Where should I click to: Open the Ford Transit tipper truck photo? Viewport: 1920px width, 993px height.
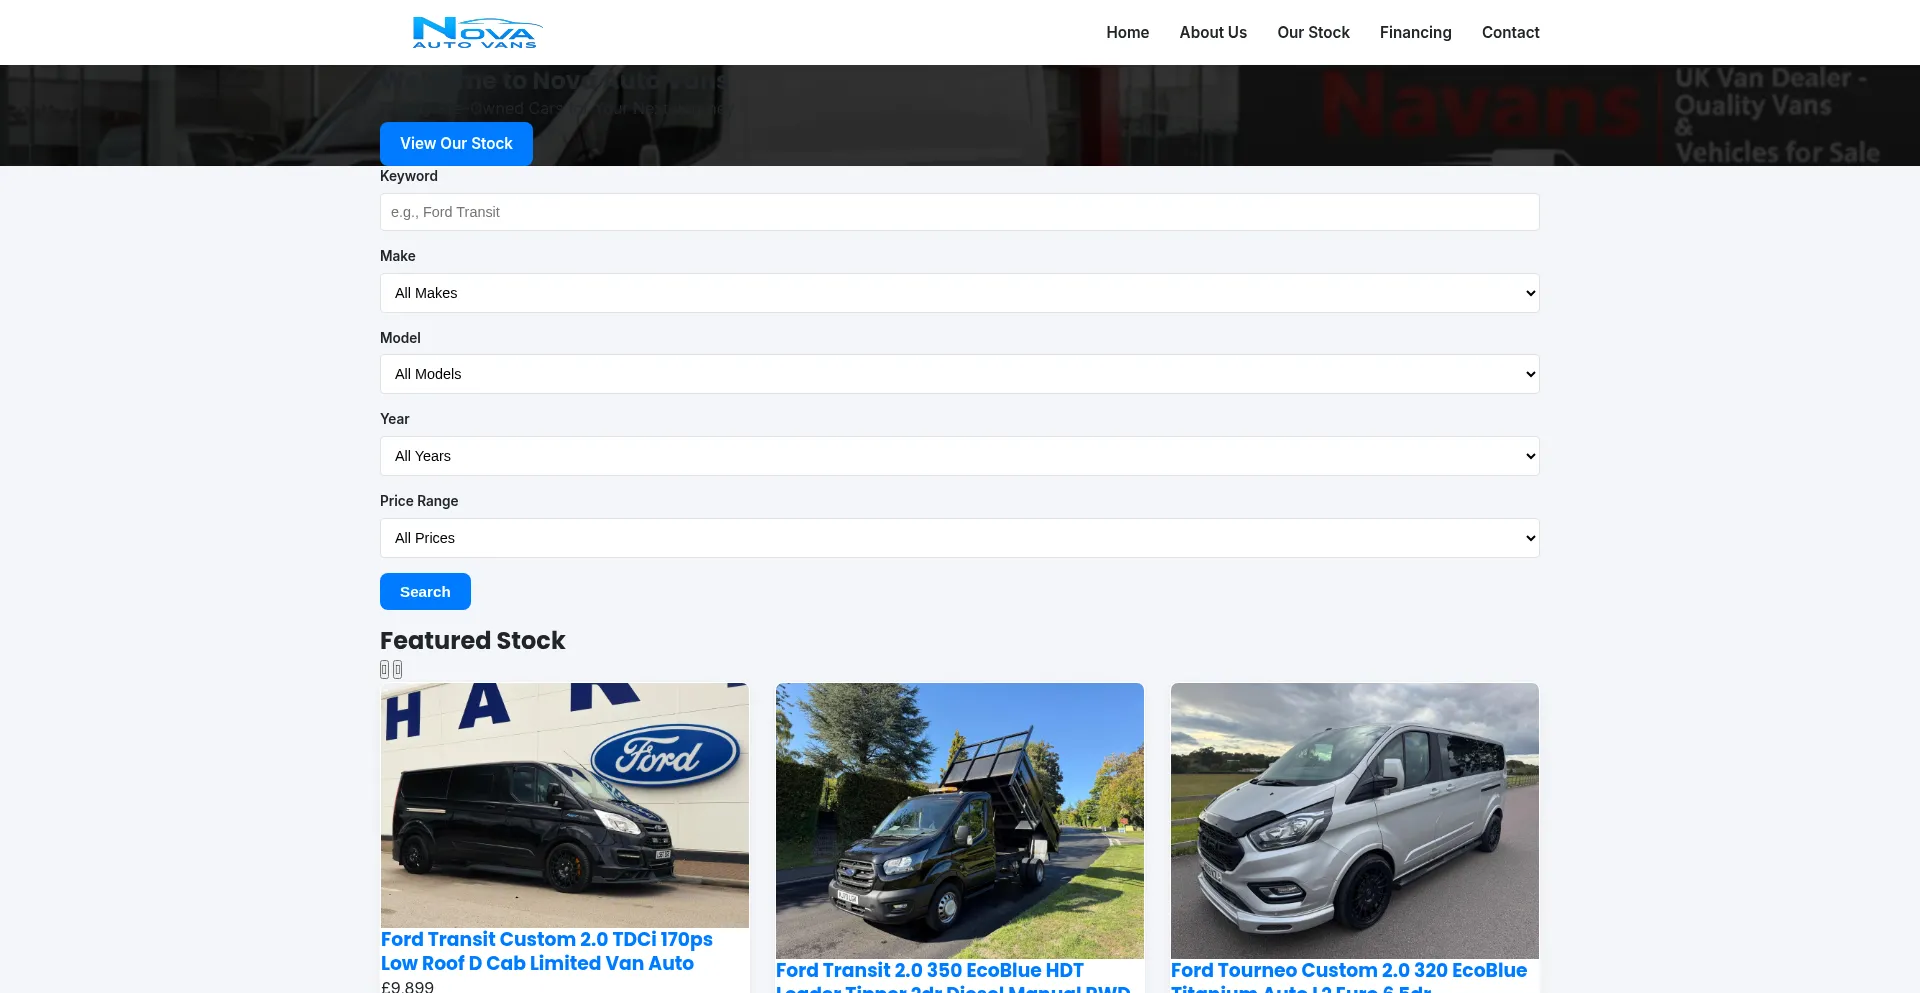click(959, 820)
